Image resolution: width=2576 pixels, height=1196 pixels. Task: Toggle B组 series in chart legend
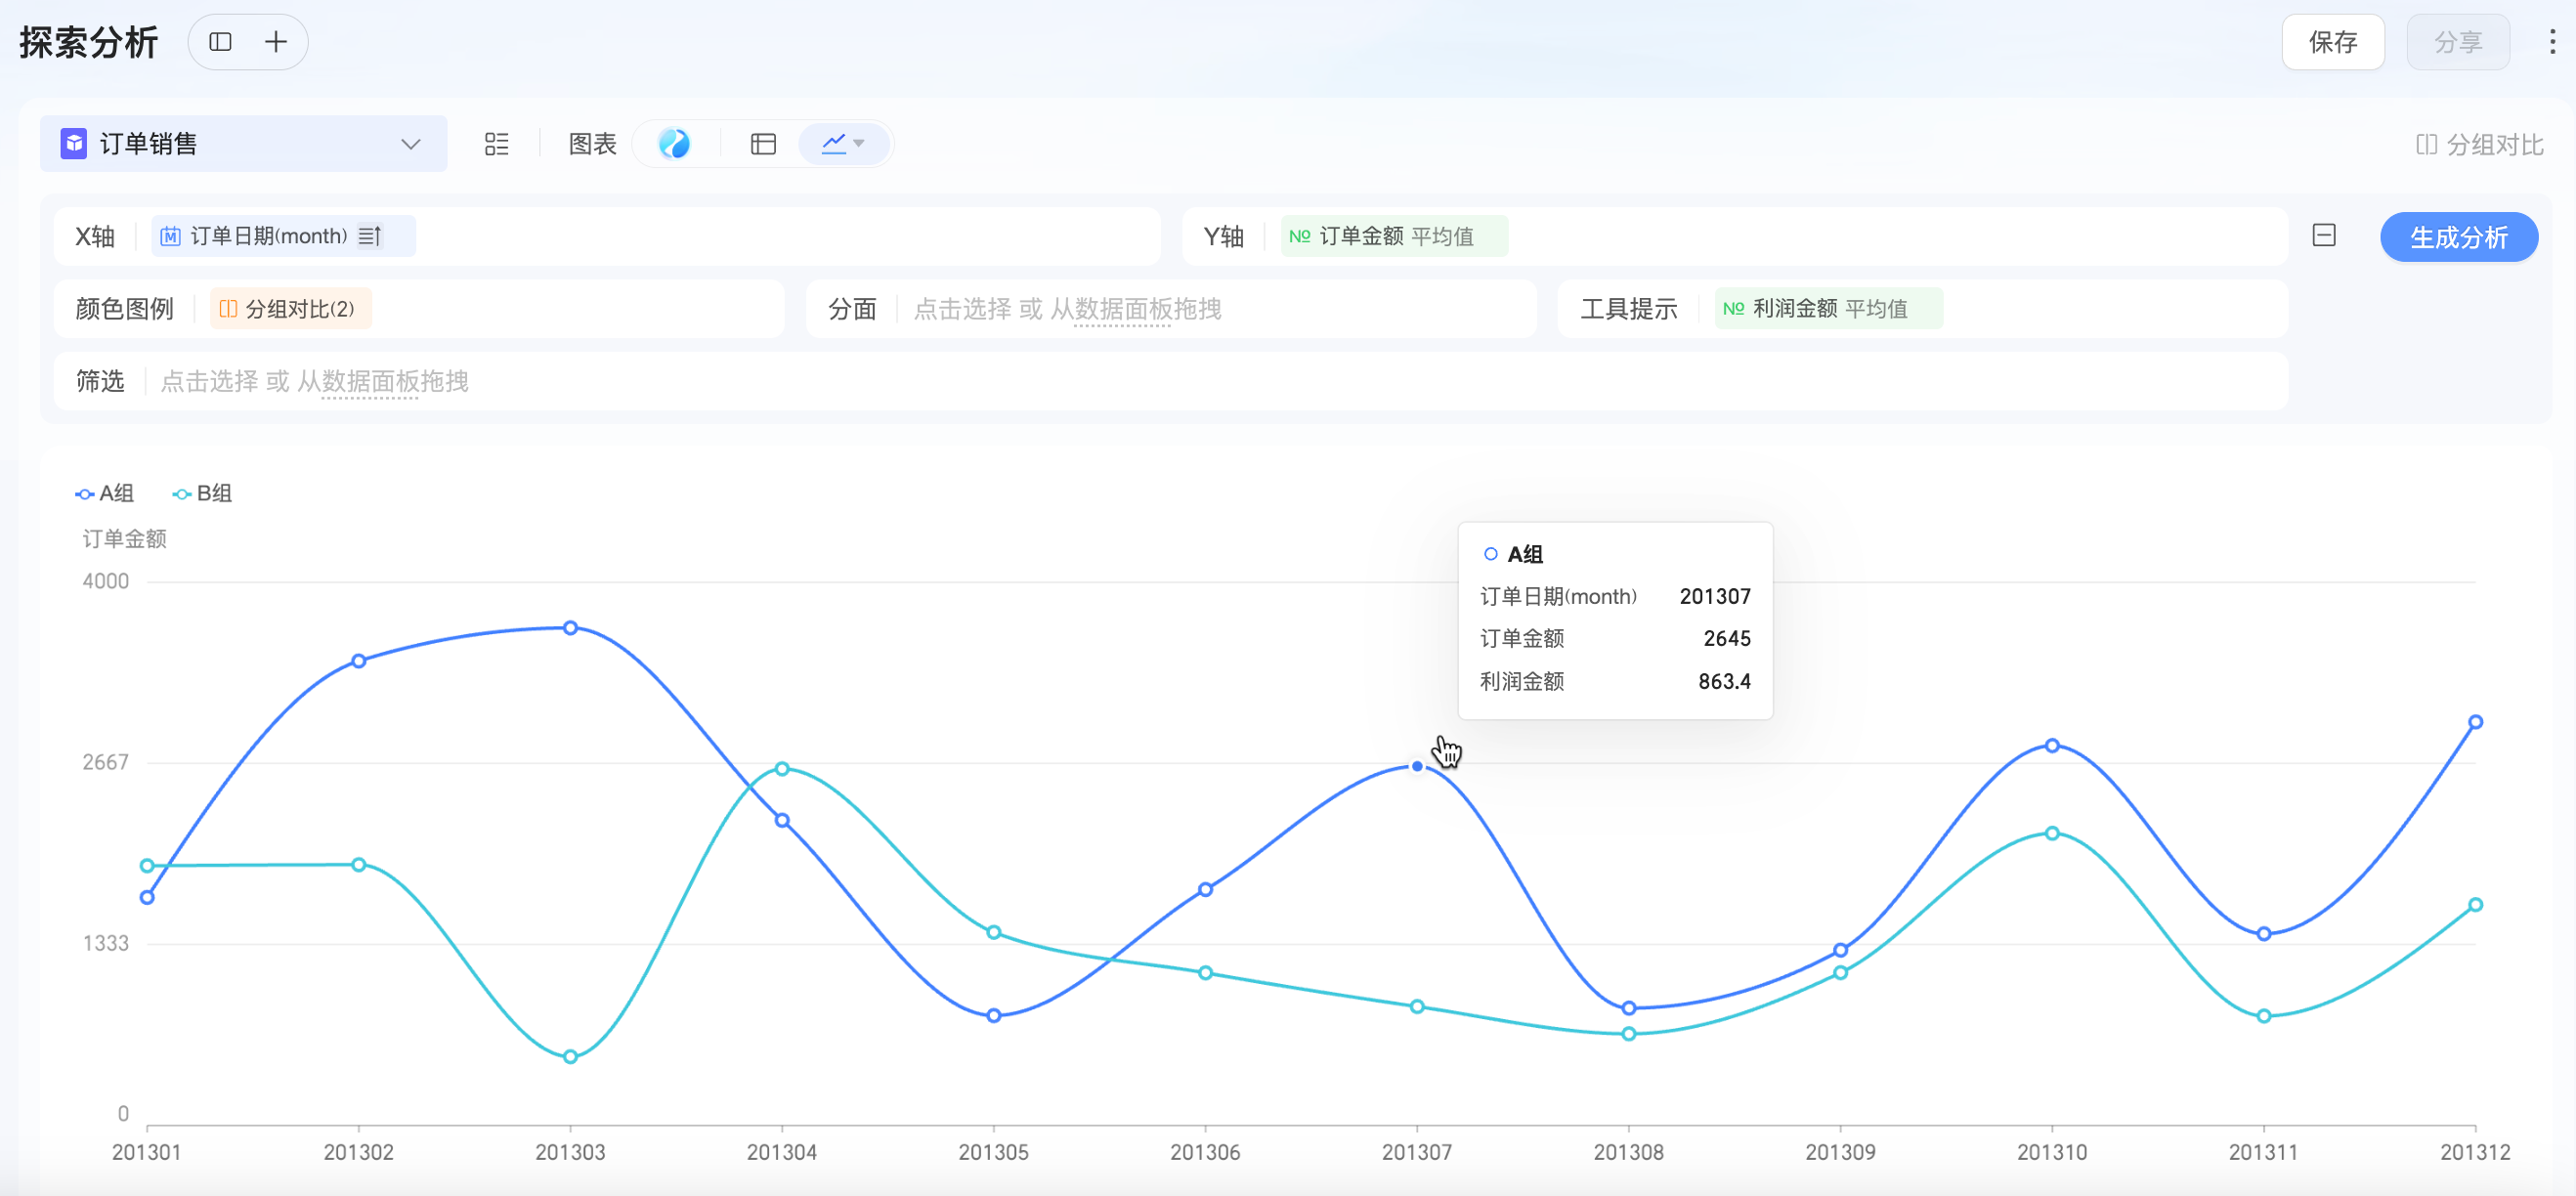coord(203,493)
